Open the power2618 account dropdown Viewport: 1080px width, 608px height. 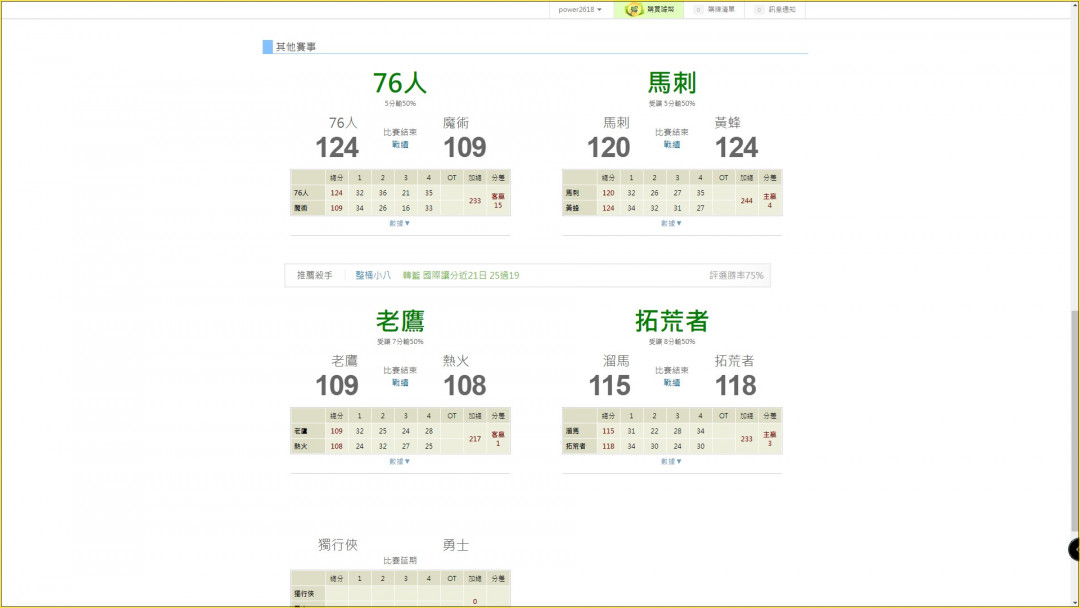pyautogui.click(x=580, y=10)
